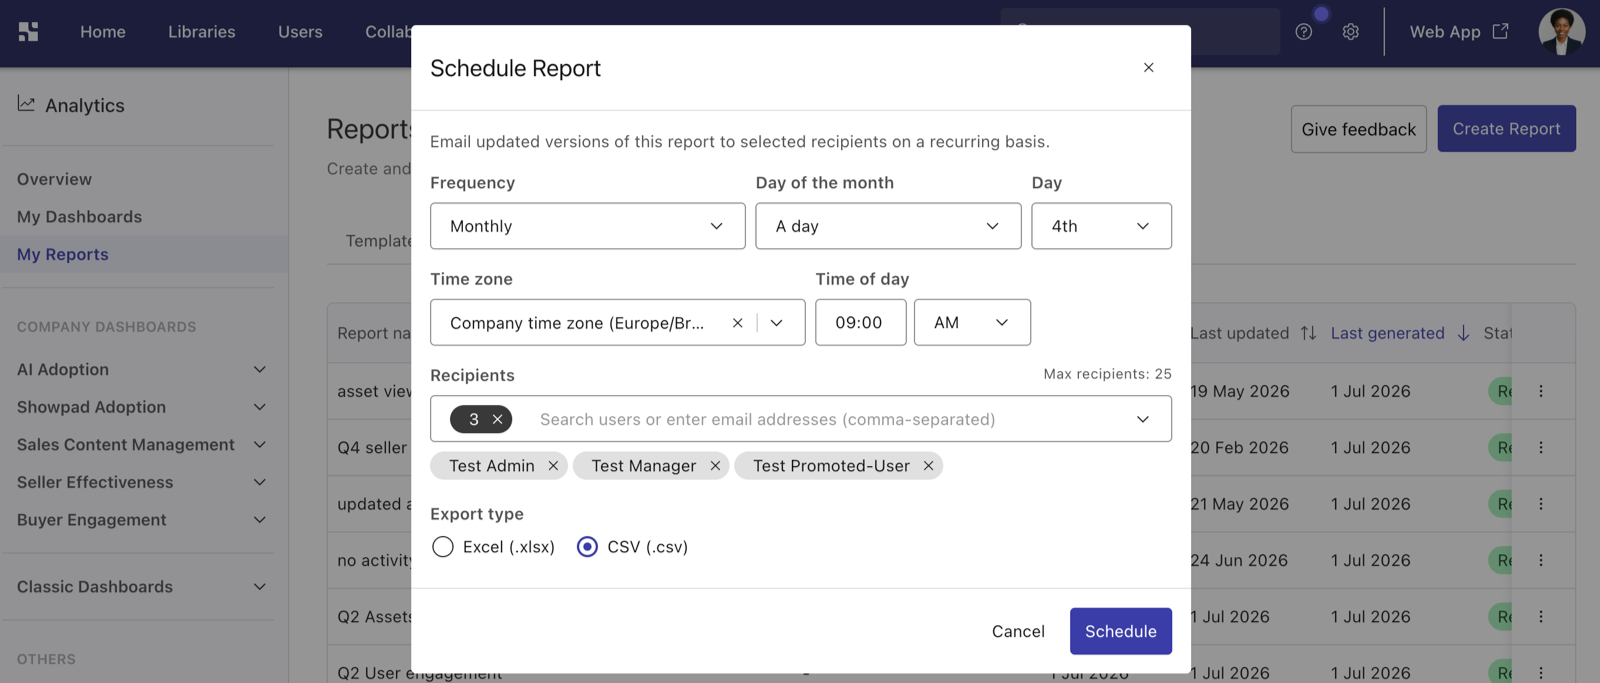Click the Showpad logo icon
1600x683 pixels.
[28, 32]
